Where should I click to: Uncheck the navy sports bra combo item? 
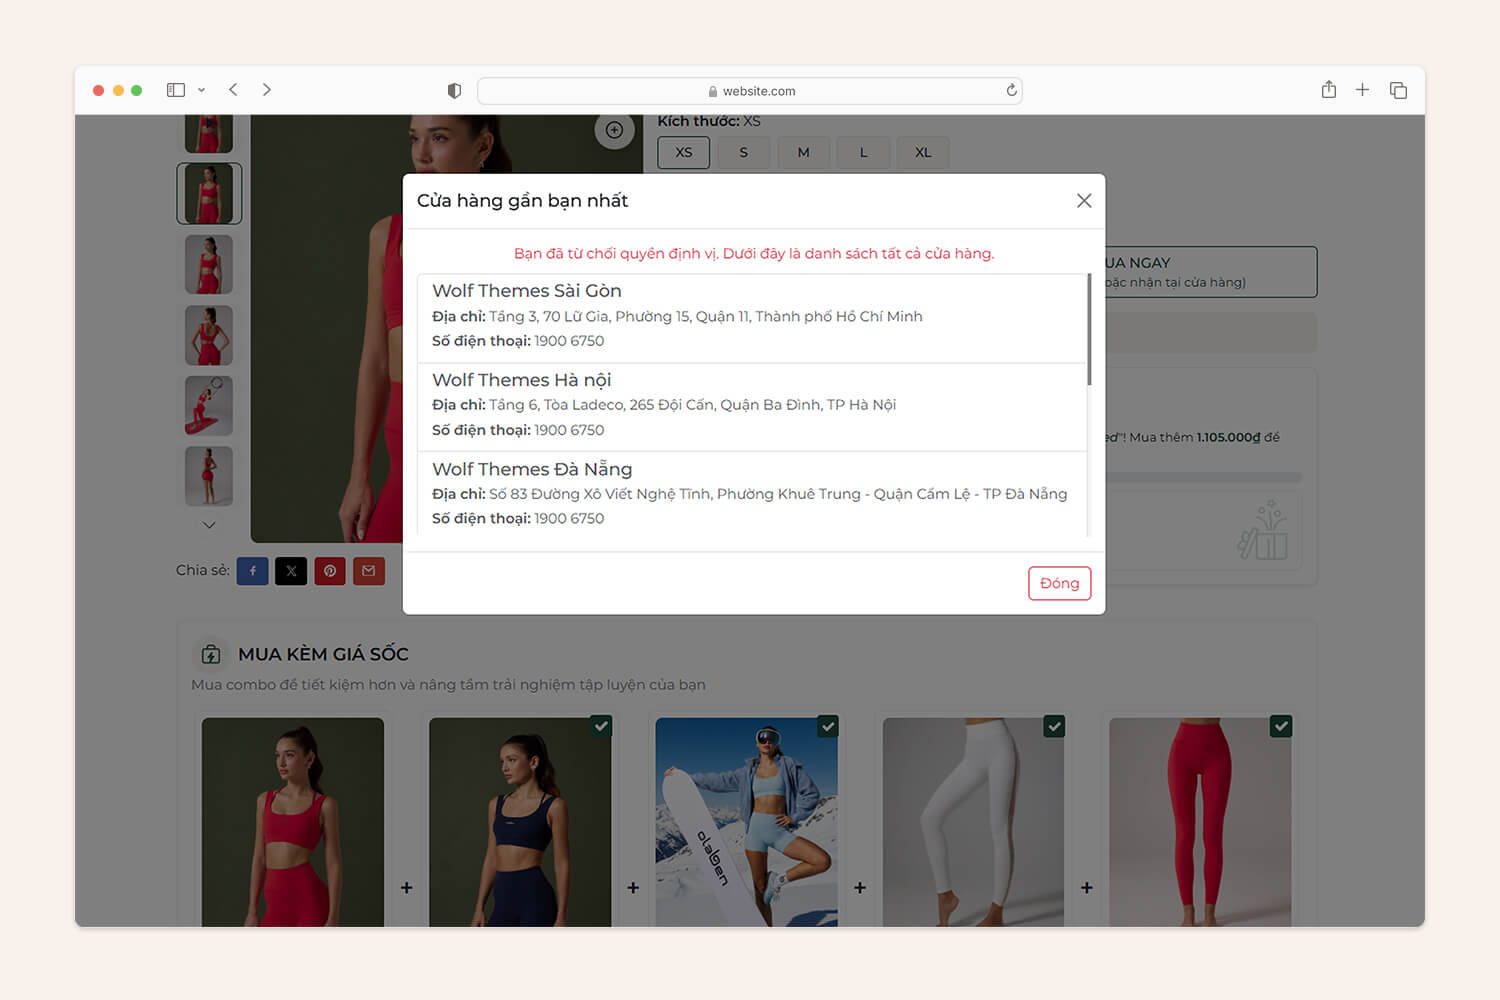[601, 727]
